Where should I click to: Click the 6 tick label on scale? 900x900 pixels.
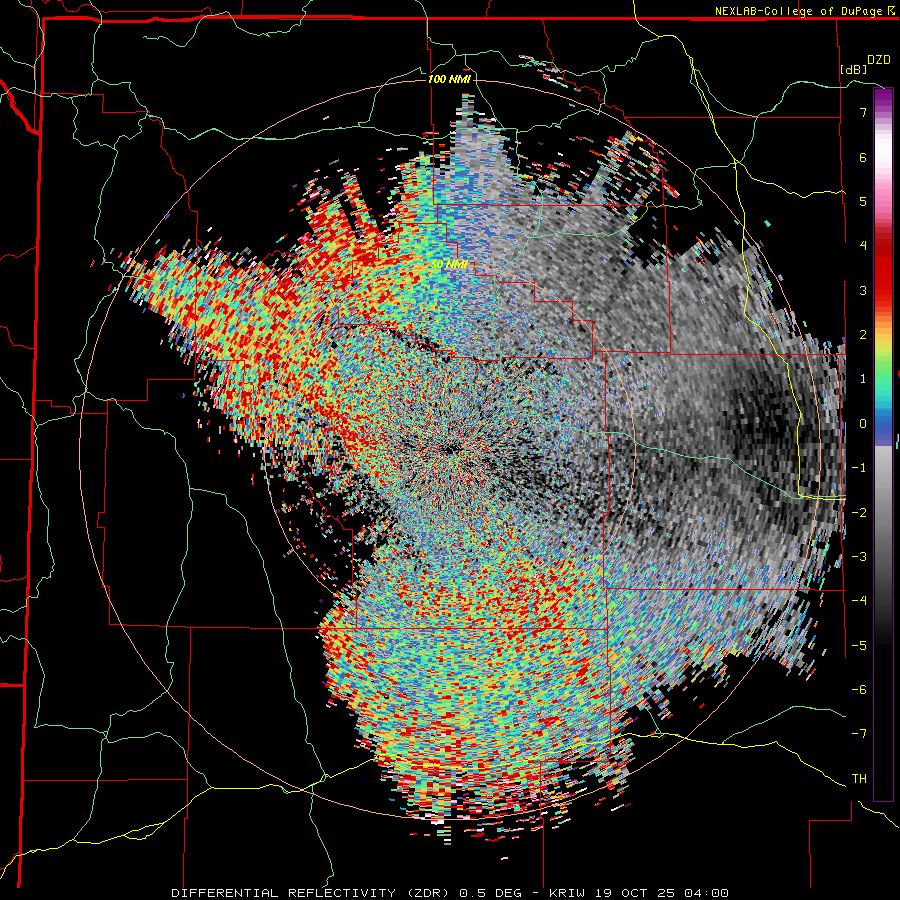click(863, 157)
